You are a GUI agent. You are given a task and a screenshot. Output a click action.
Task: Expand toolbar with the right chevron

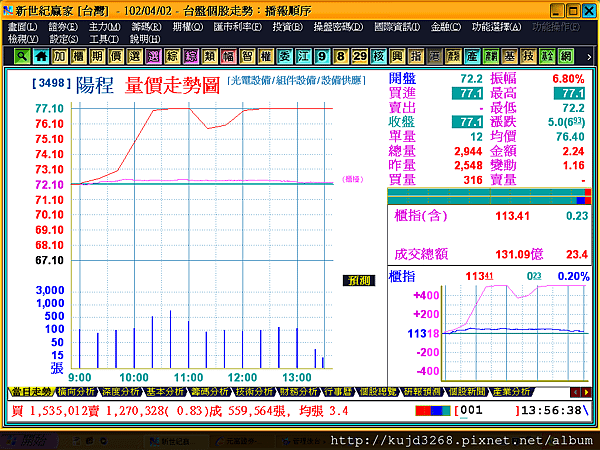(589, 57)
